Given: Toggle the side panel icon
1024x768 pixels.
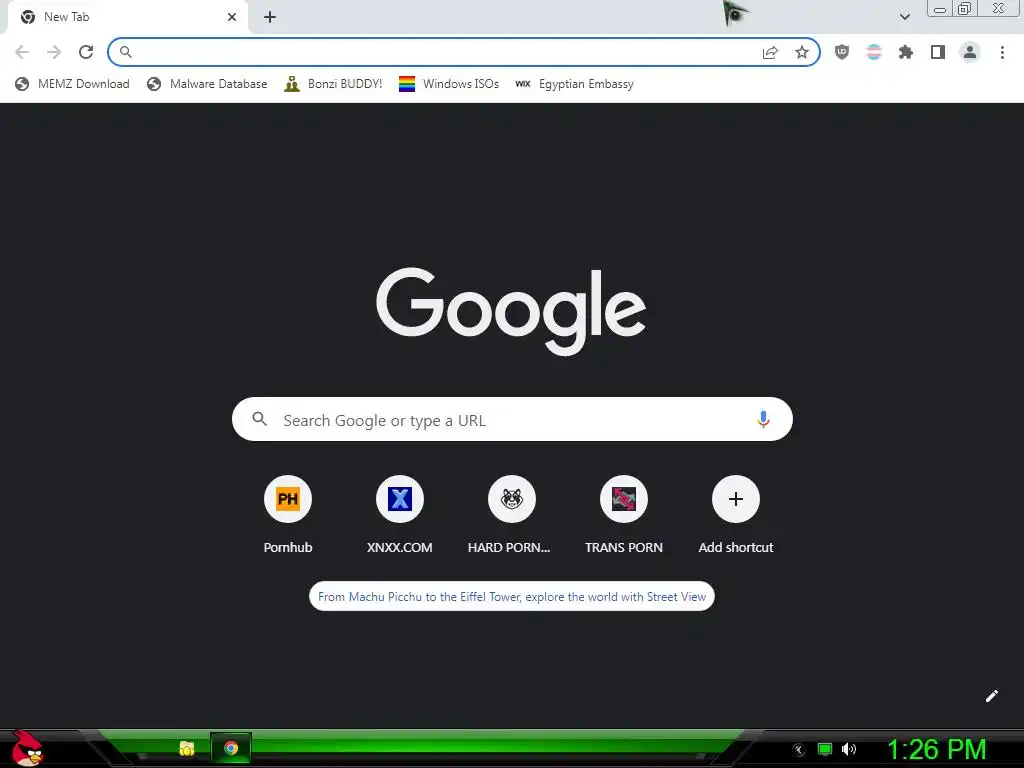Looking at the screenshot, I should [938, 52].
